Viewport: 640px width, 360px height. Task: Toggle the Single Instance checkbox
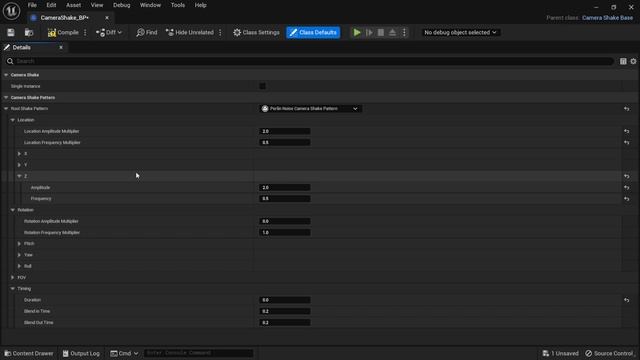tap(262, 86)
